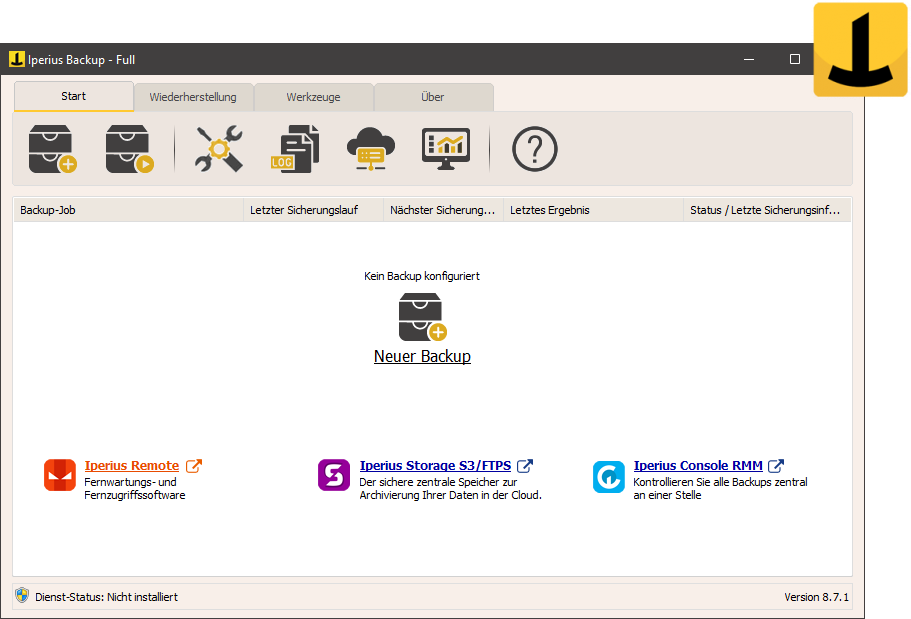
Task: Open help with the question mark icon
Action: coord(534,148)
